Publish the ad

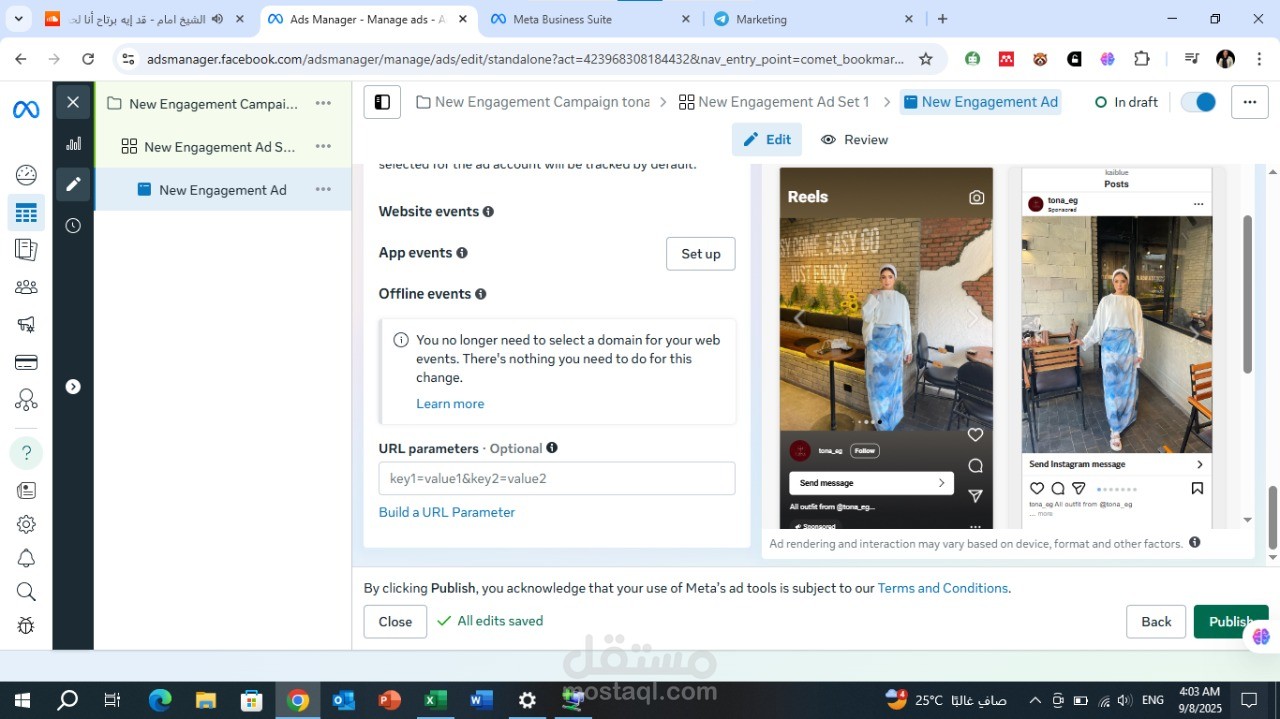1230,622
